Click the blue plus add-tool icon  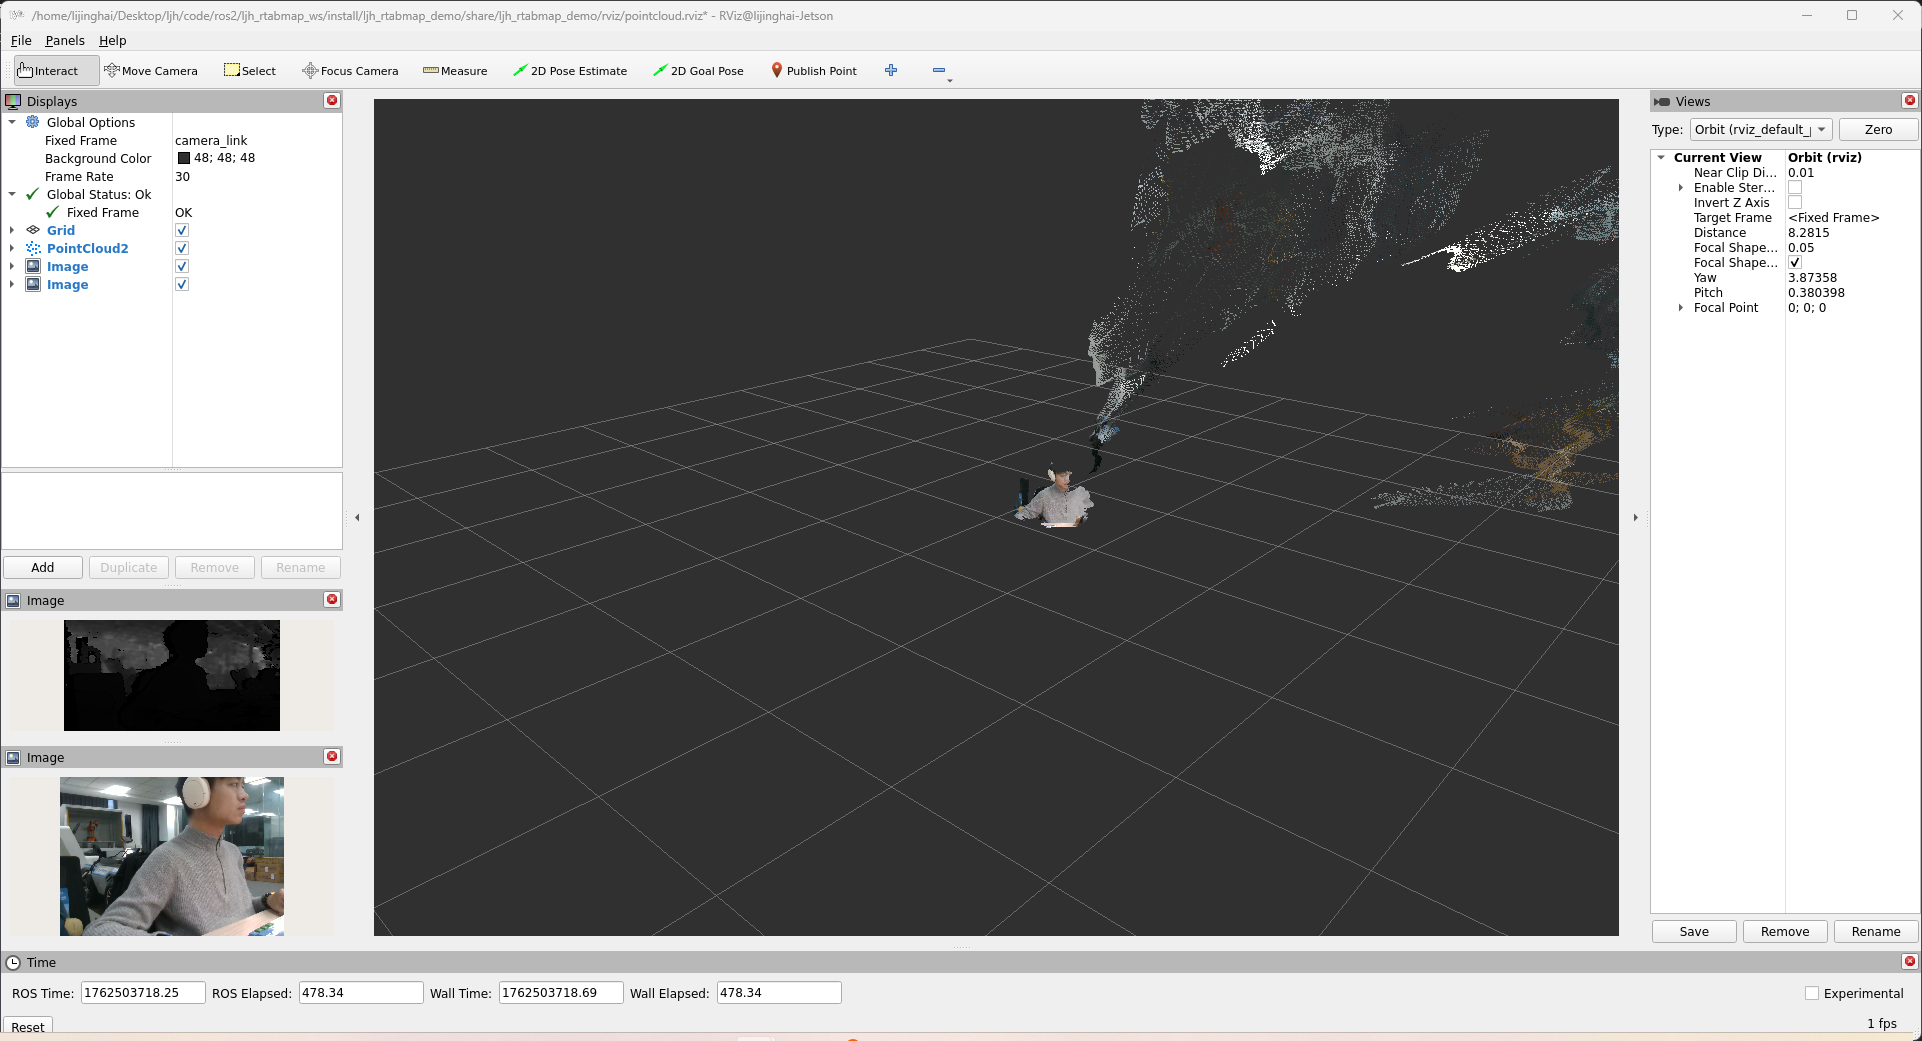(x=891, y=70)
